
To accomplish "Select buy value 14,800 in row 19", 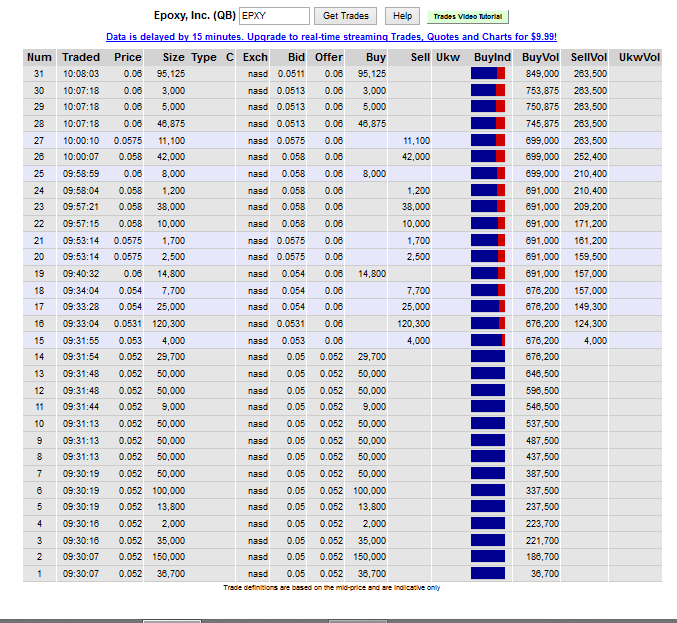I will [x=372, y=274].
